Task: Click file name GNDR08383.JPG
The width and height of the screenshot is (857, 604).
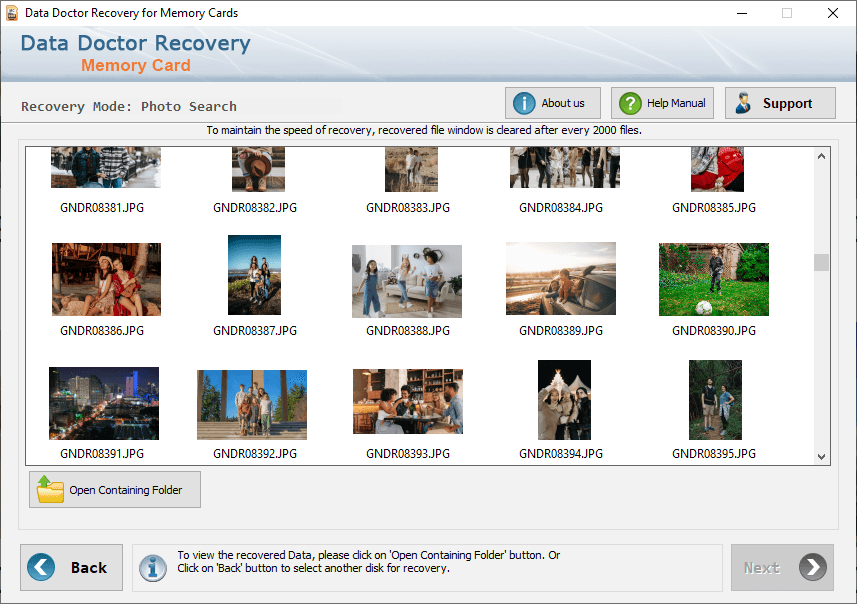Action: click(408, 208)
